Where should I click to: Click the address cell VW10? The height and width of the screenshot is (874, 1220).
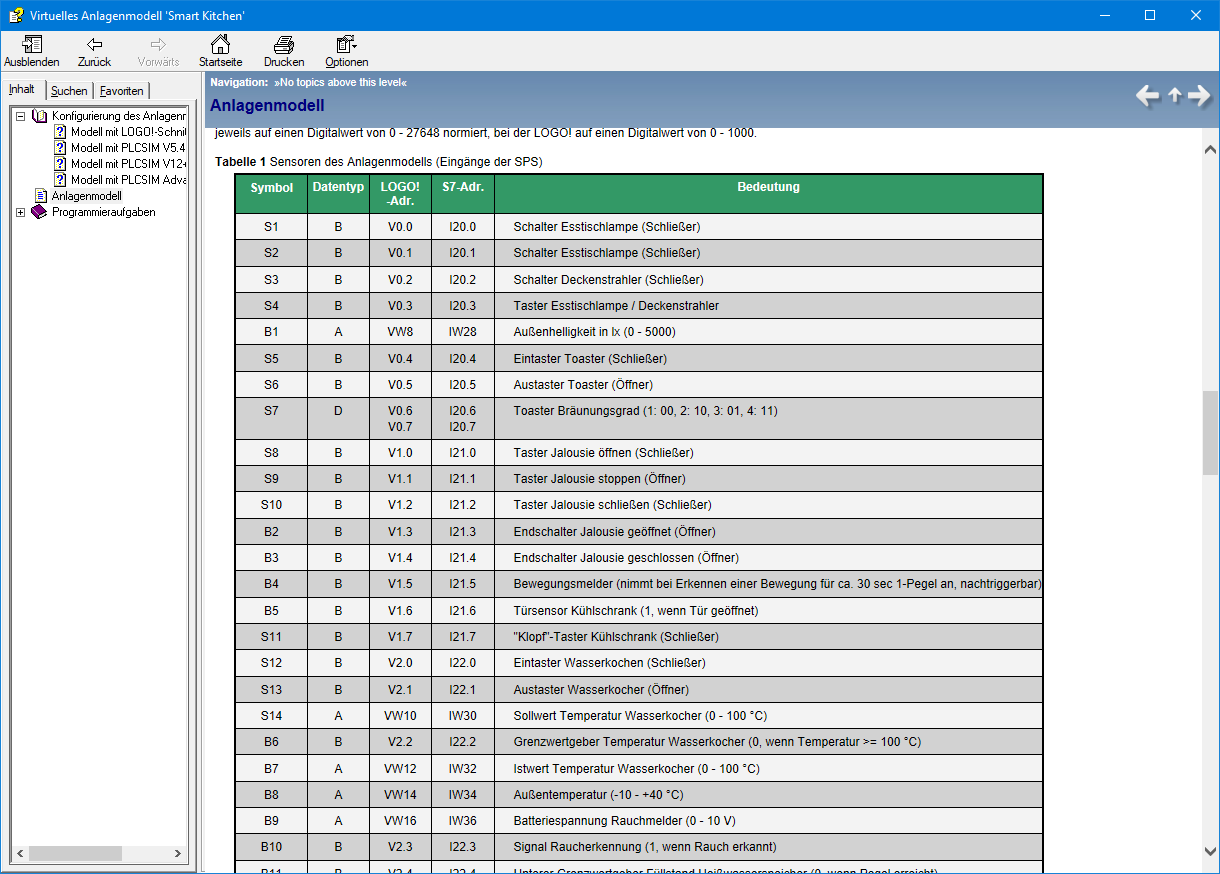pyautogui.click(x=400, y=716)
